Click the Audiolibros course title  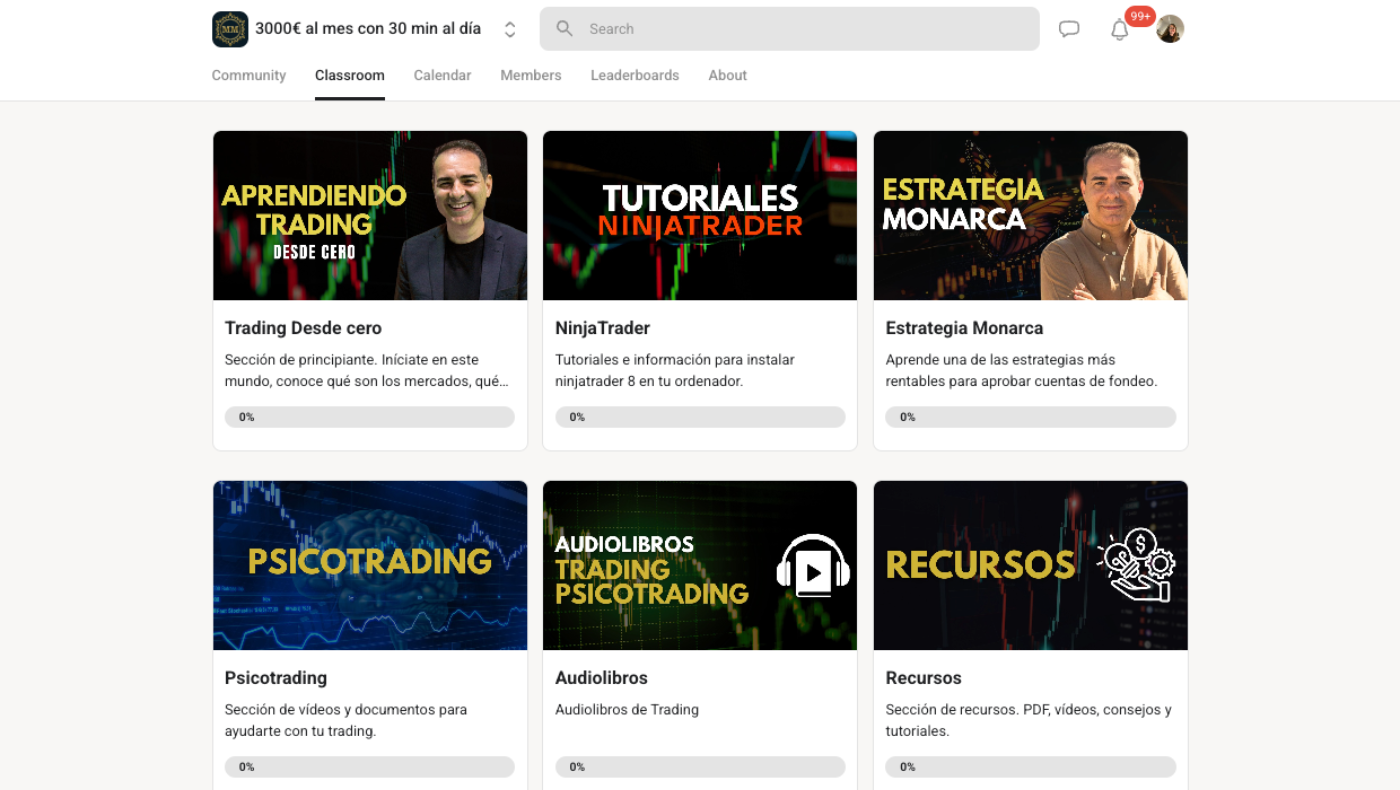602,678
